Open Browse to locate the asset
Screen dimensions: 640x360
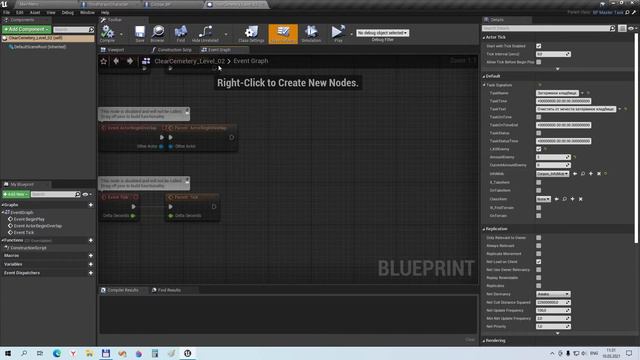tap(158, 33)
